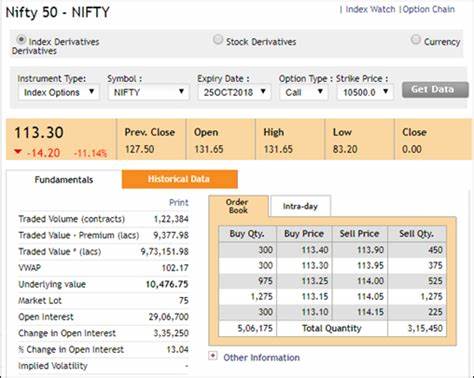Open the Option Chain link
Screen dimensions: 474x378
(429, 9)
